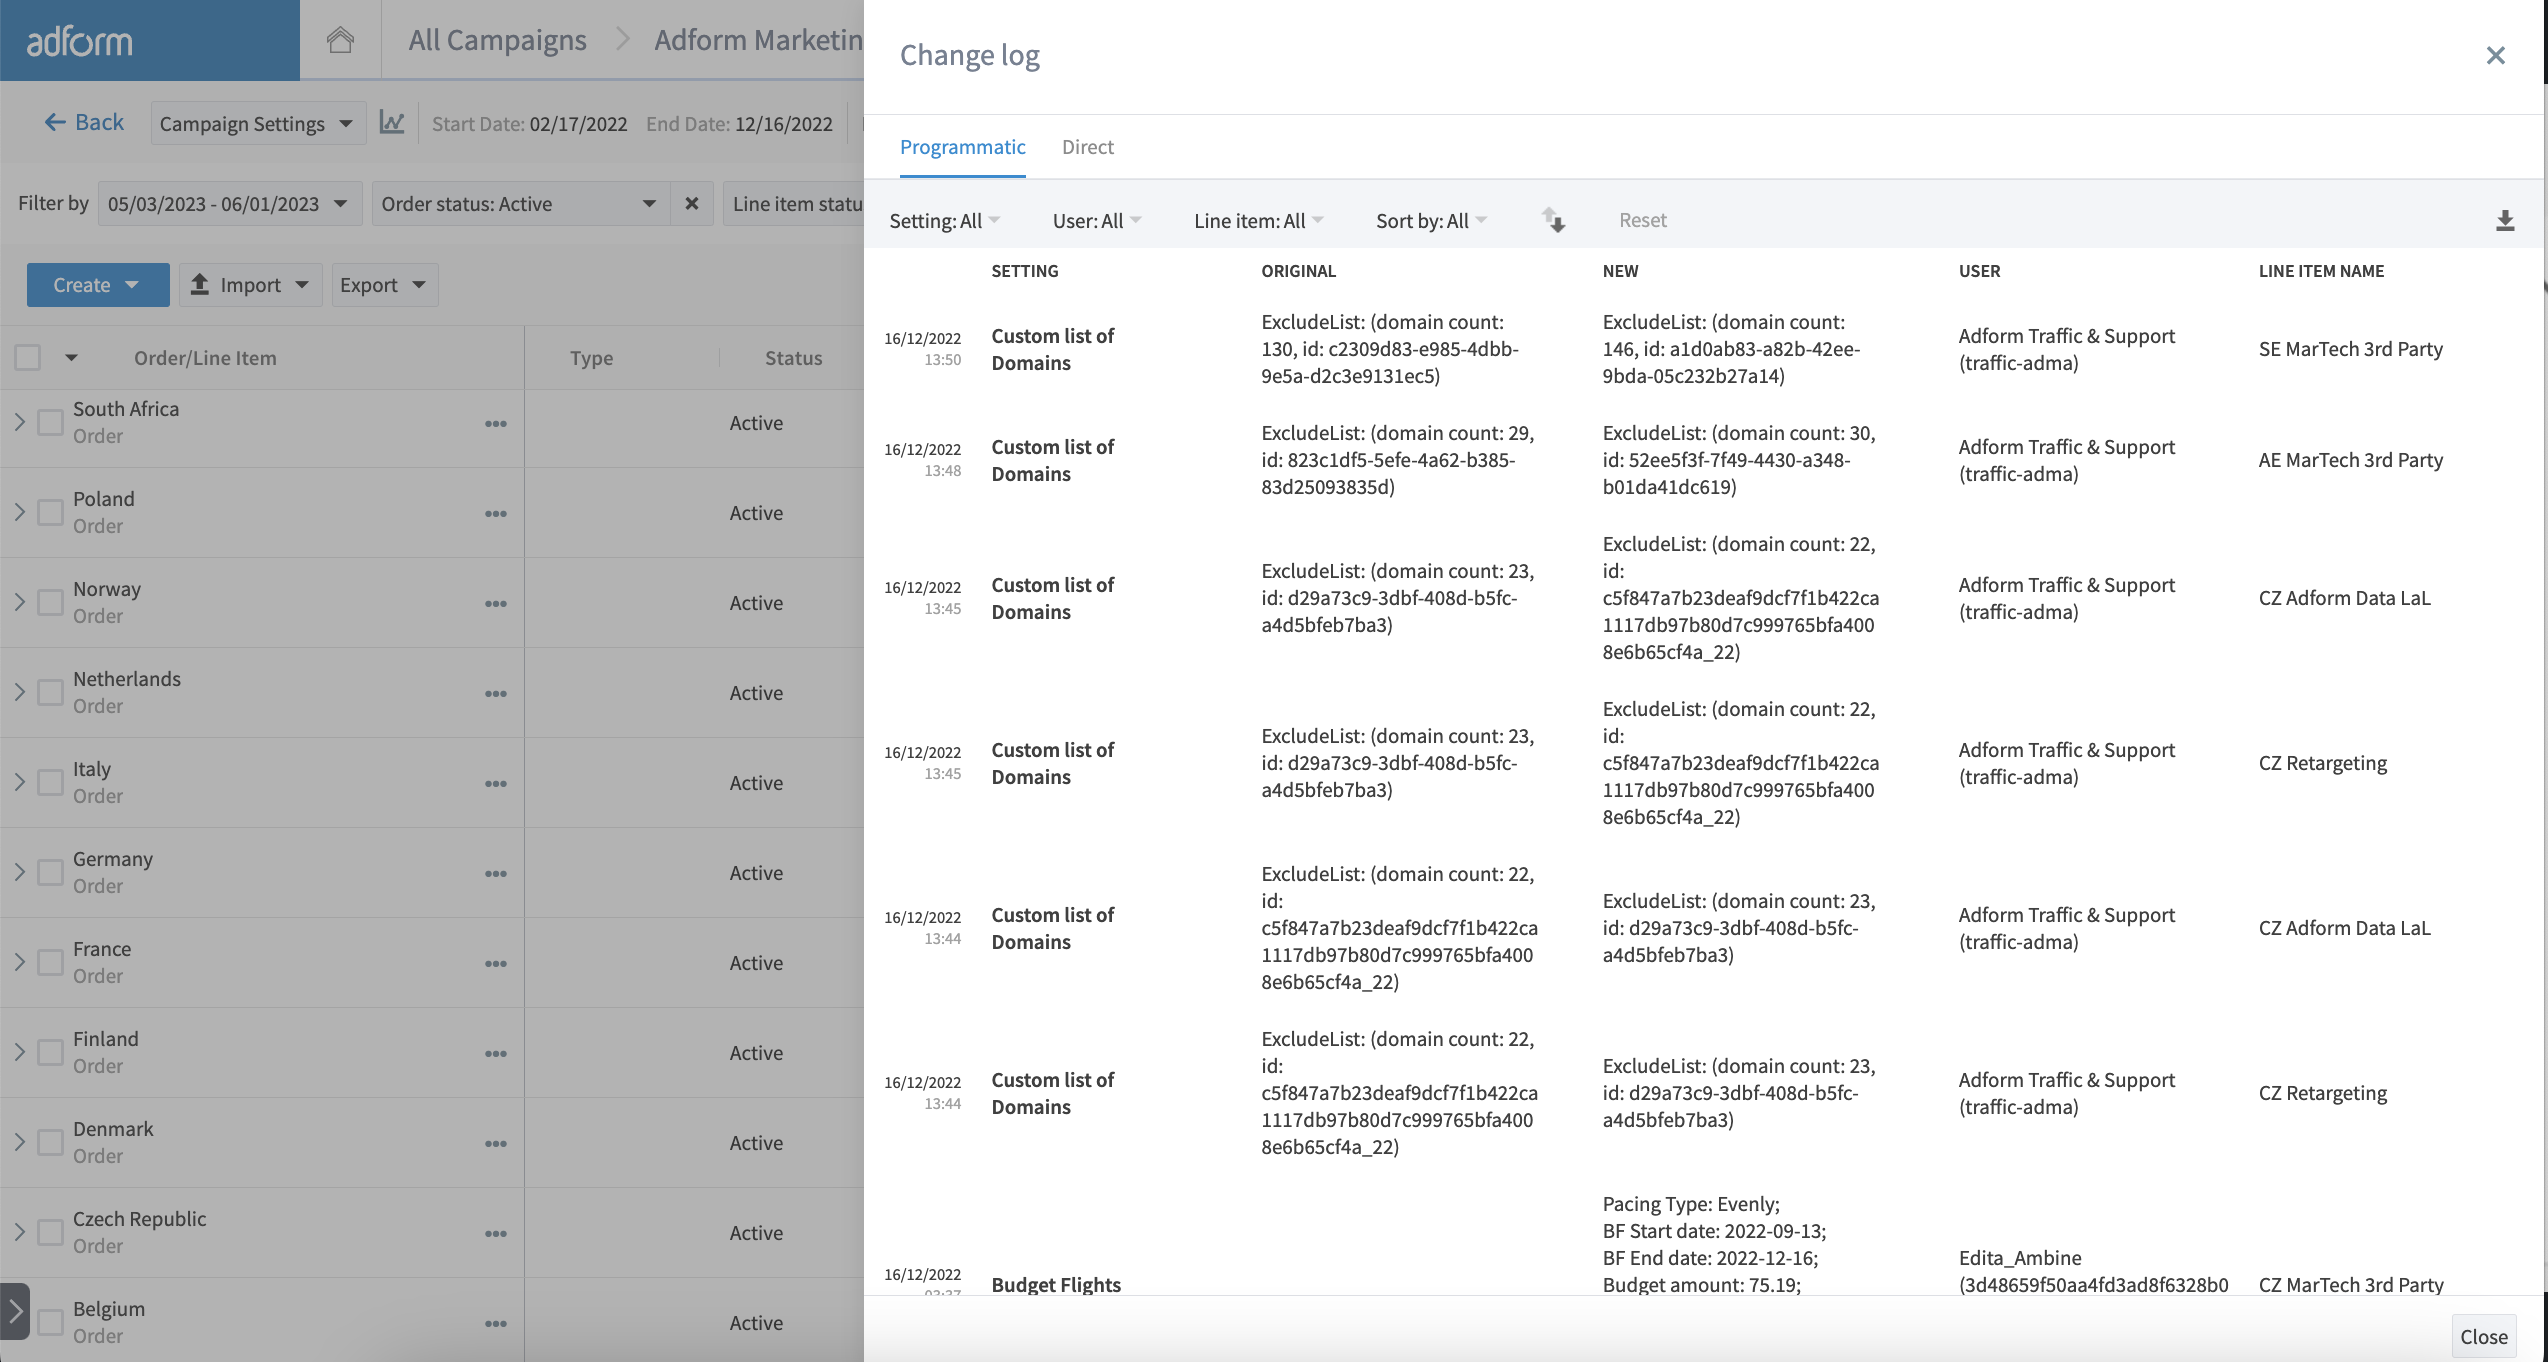The width and height of the screenshot is (2548, 1362).
Task: Download the change log
Action: pyautogui.click(x=2504, y=220)
